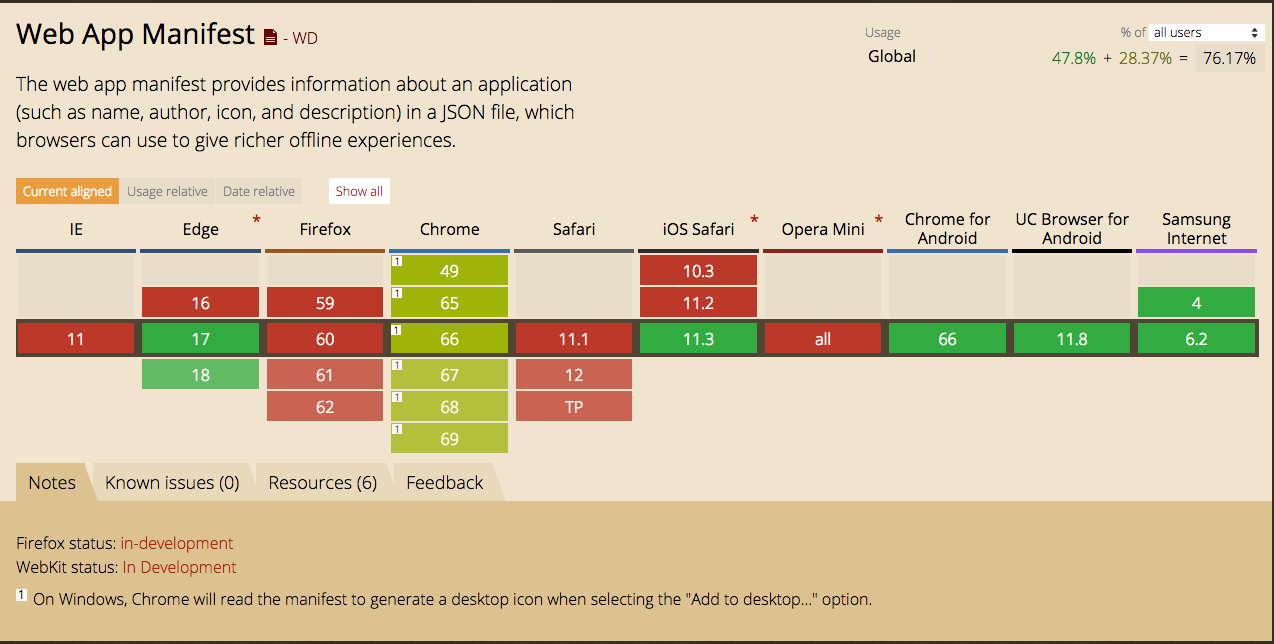1274x644 pixels.
Task: Open the spec document icon beside title
Action: [270, 38]
